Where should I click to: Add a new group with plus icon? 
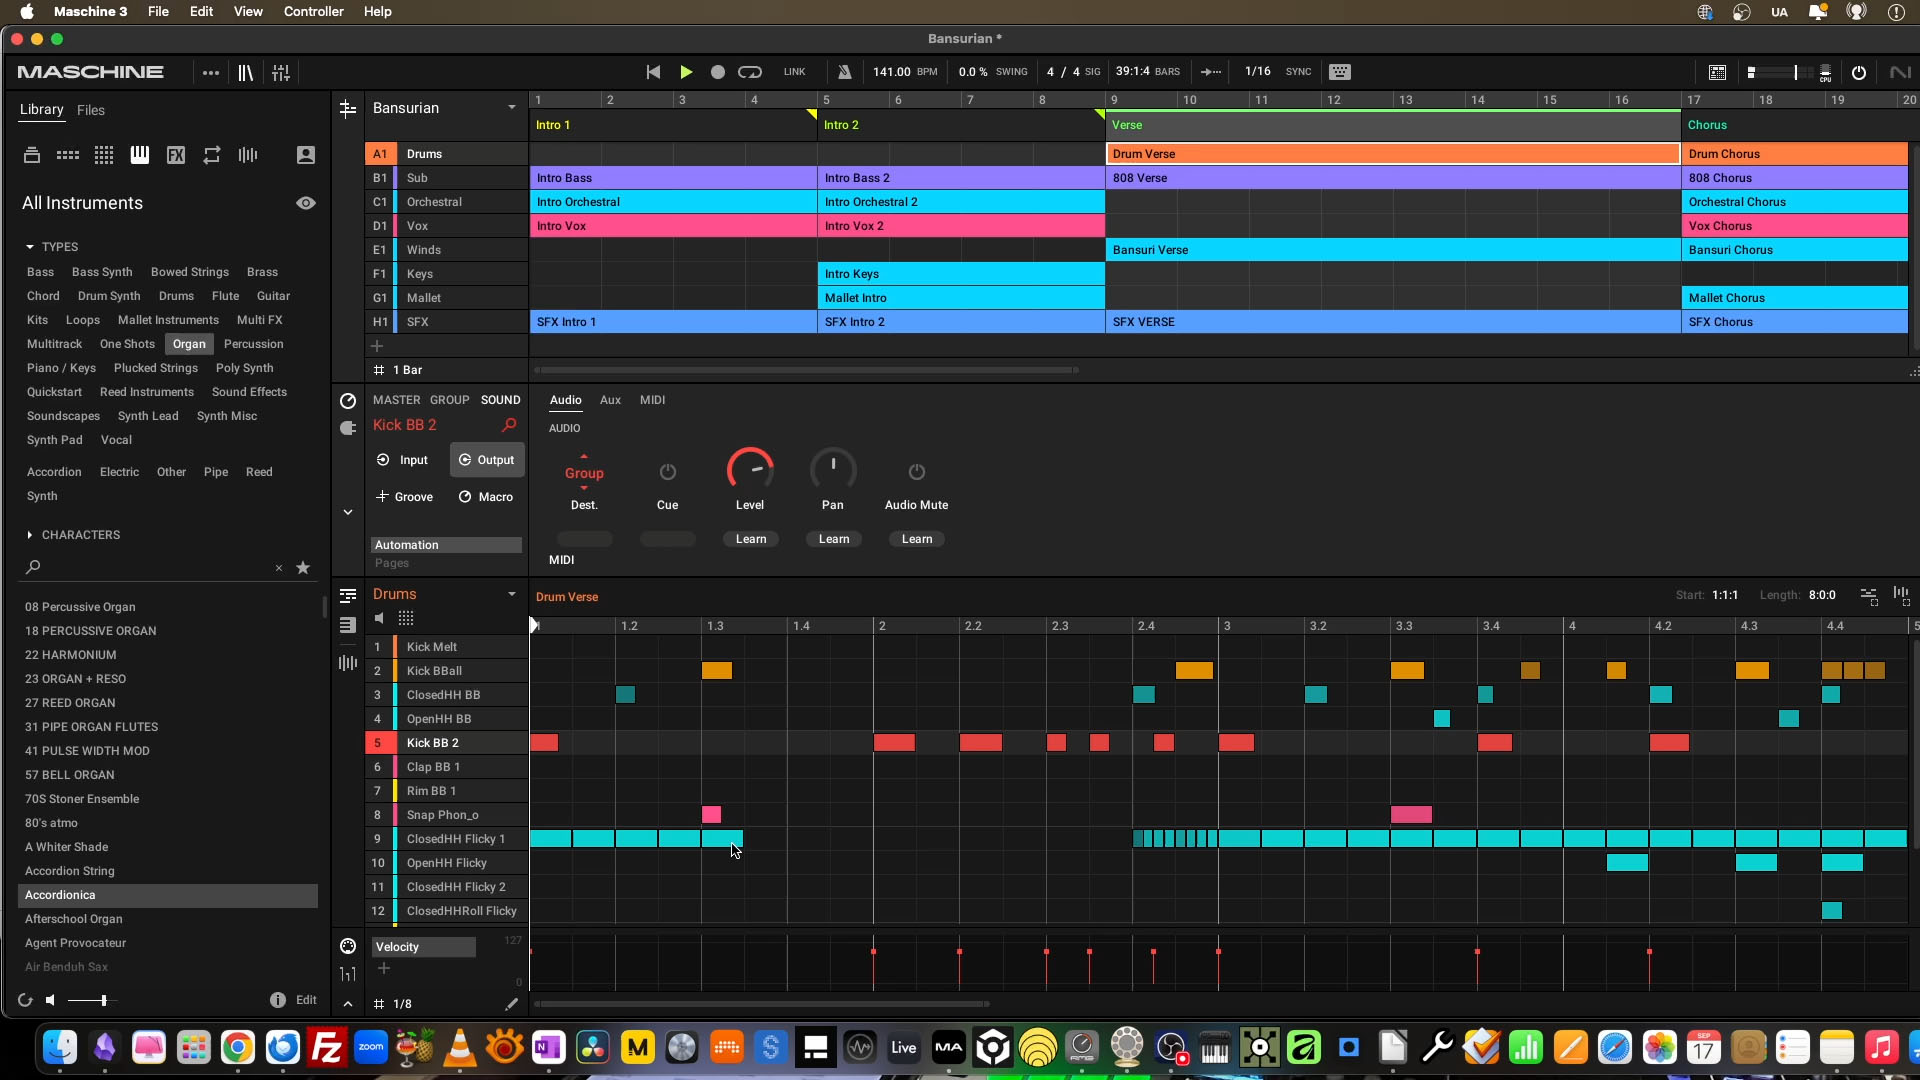point(377,346)
